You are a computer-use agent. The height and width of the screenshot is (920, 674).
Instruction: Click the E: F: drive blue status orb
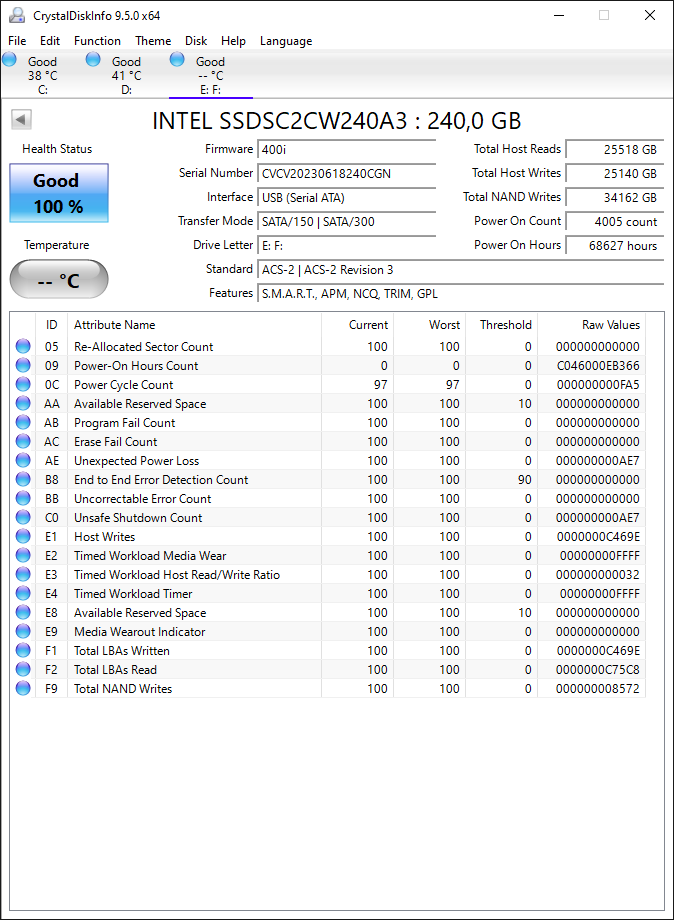click(177, 59)
